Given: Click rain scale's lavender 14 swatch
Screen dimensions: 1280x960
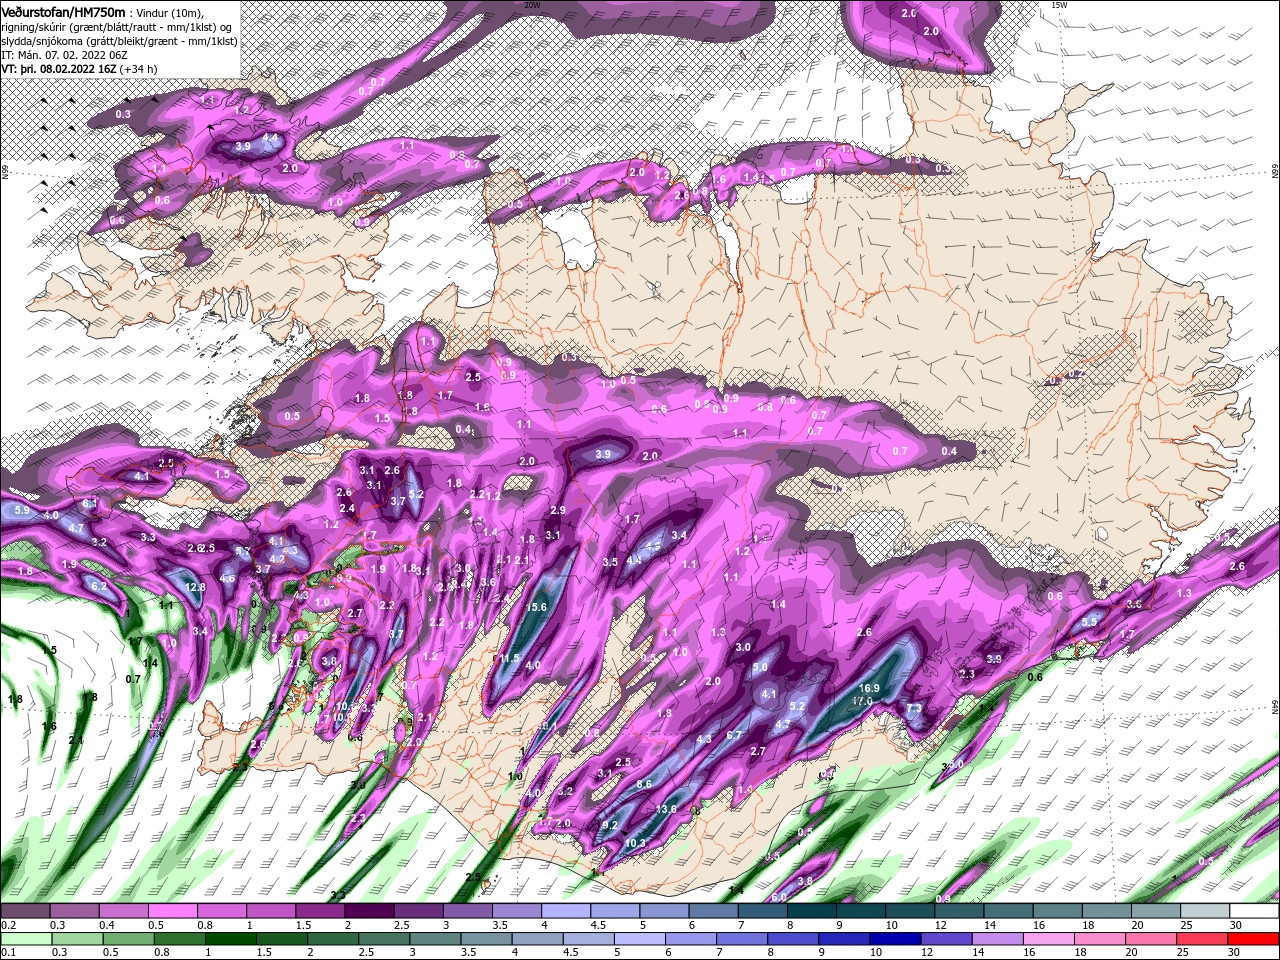Looking at the screenshot, I should (1000, 939).
